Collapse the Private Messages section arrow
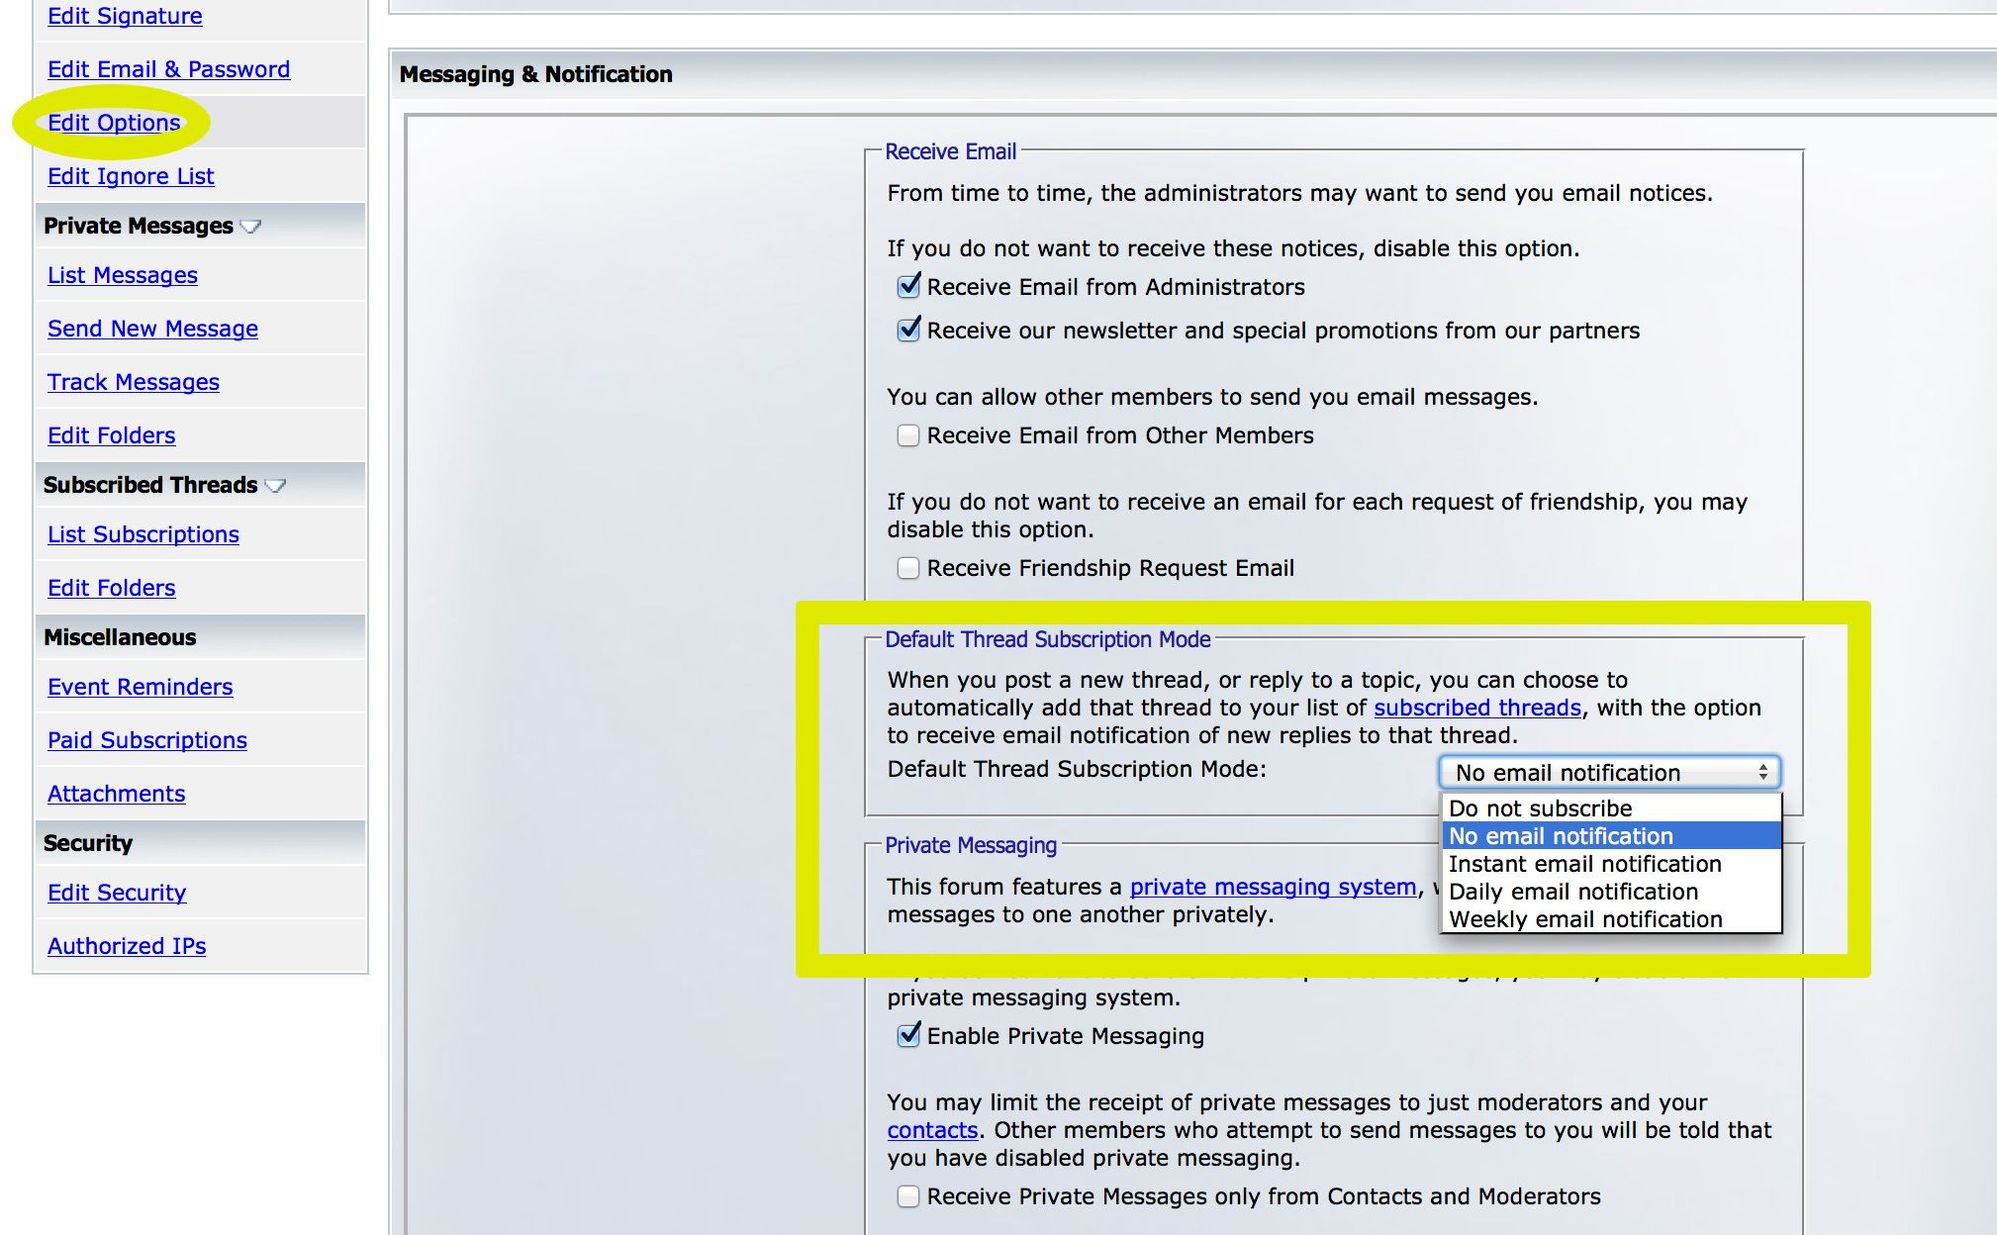Viewport: 1997px width, 1235px height. pyautogui.click(x=251, y=227)
